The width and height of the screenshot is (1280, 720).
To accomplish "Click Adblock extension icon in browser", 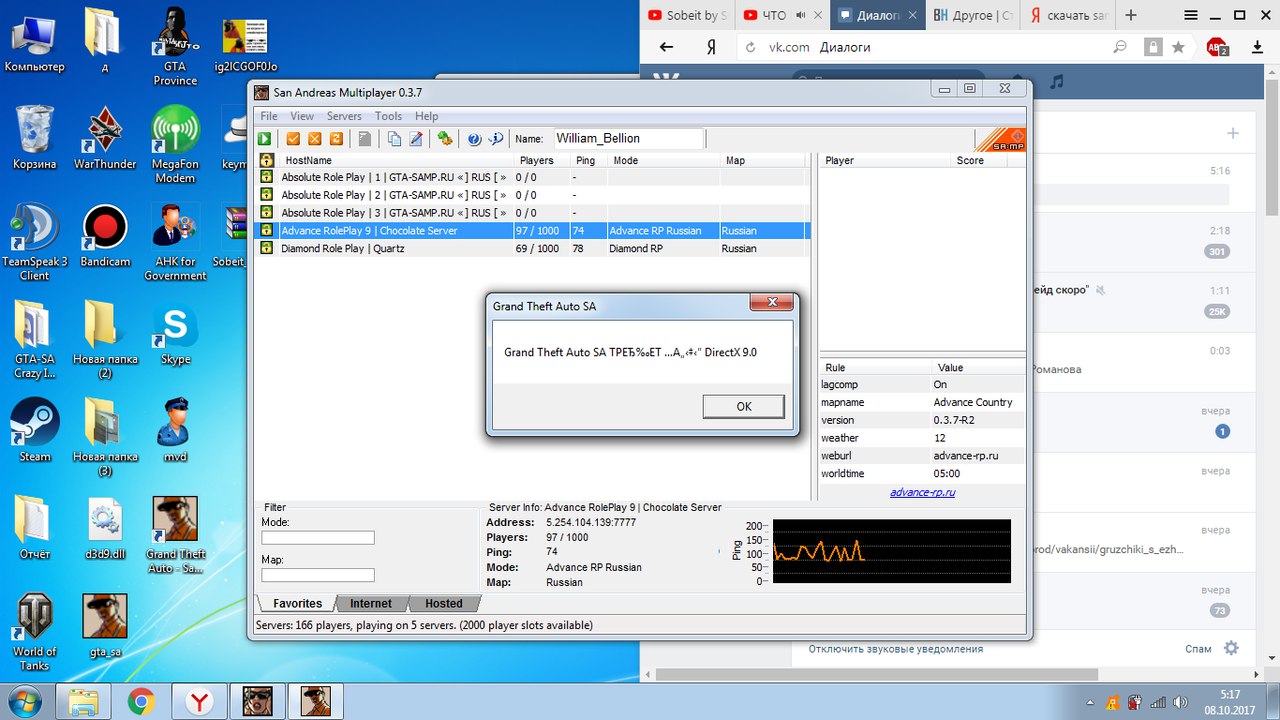I will [x=1217, y=47].
